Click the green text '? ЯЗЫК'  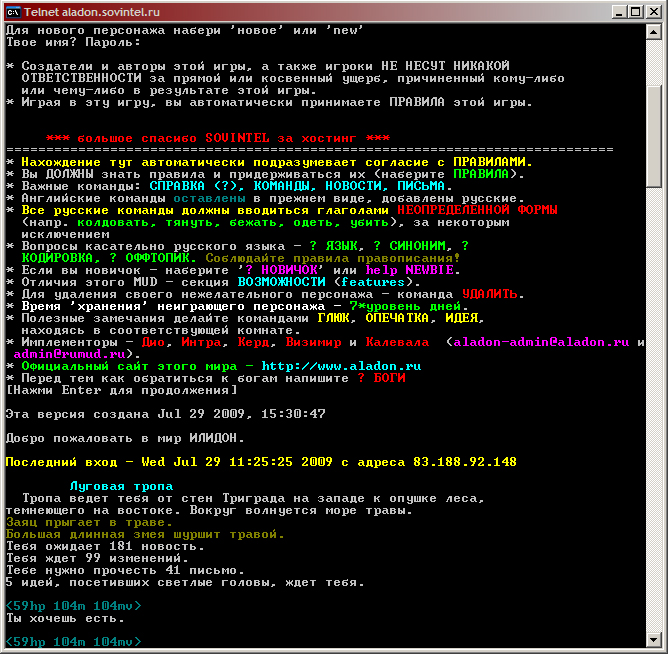[333, 246]
